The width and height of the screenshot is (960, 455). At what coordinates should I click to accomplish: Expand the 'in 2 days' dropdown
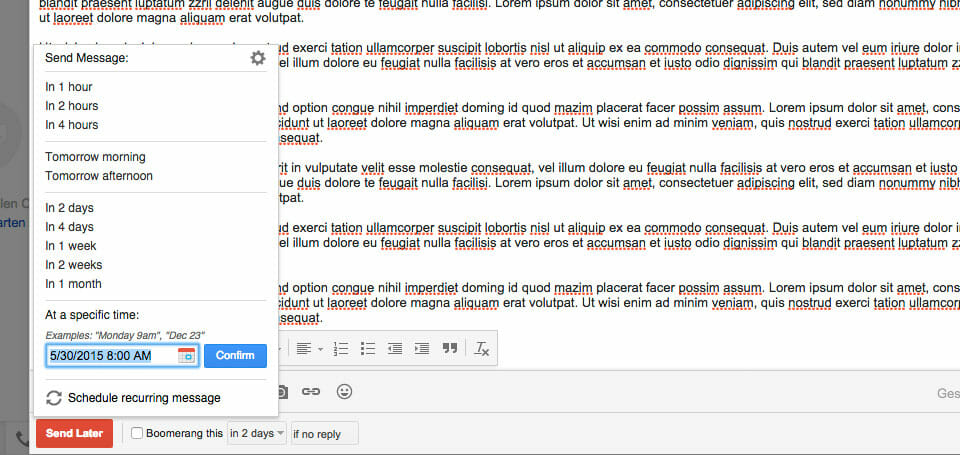click(x=257, y=433)
